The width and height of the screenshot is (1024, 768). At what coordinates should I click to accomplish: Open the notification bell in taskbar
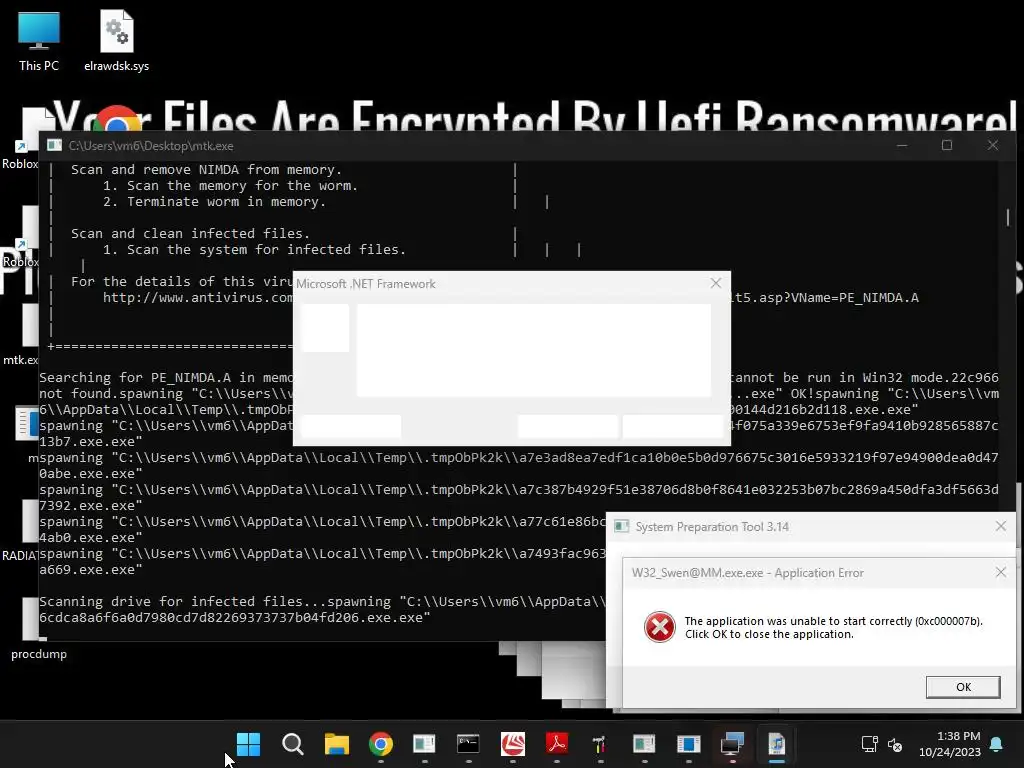point(997,744)
